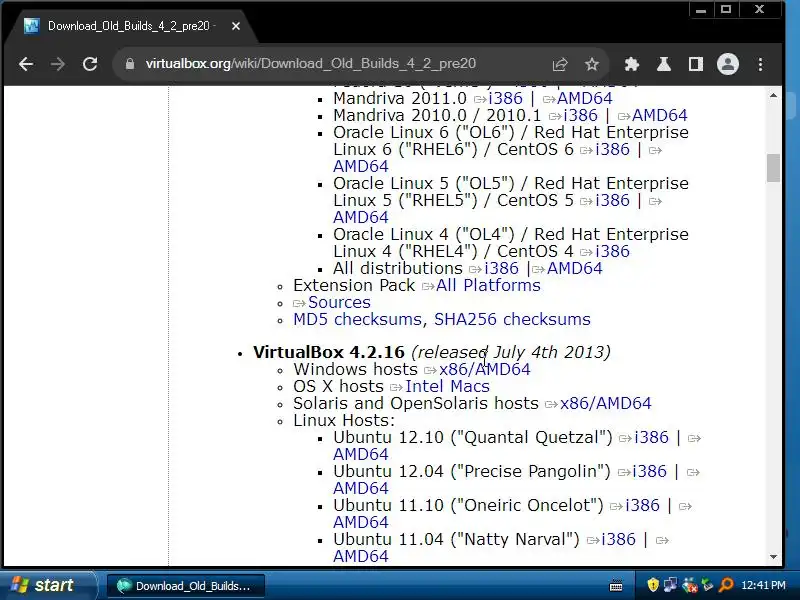Open Mandriva 2011.0 AMD64 link

585,98
